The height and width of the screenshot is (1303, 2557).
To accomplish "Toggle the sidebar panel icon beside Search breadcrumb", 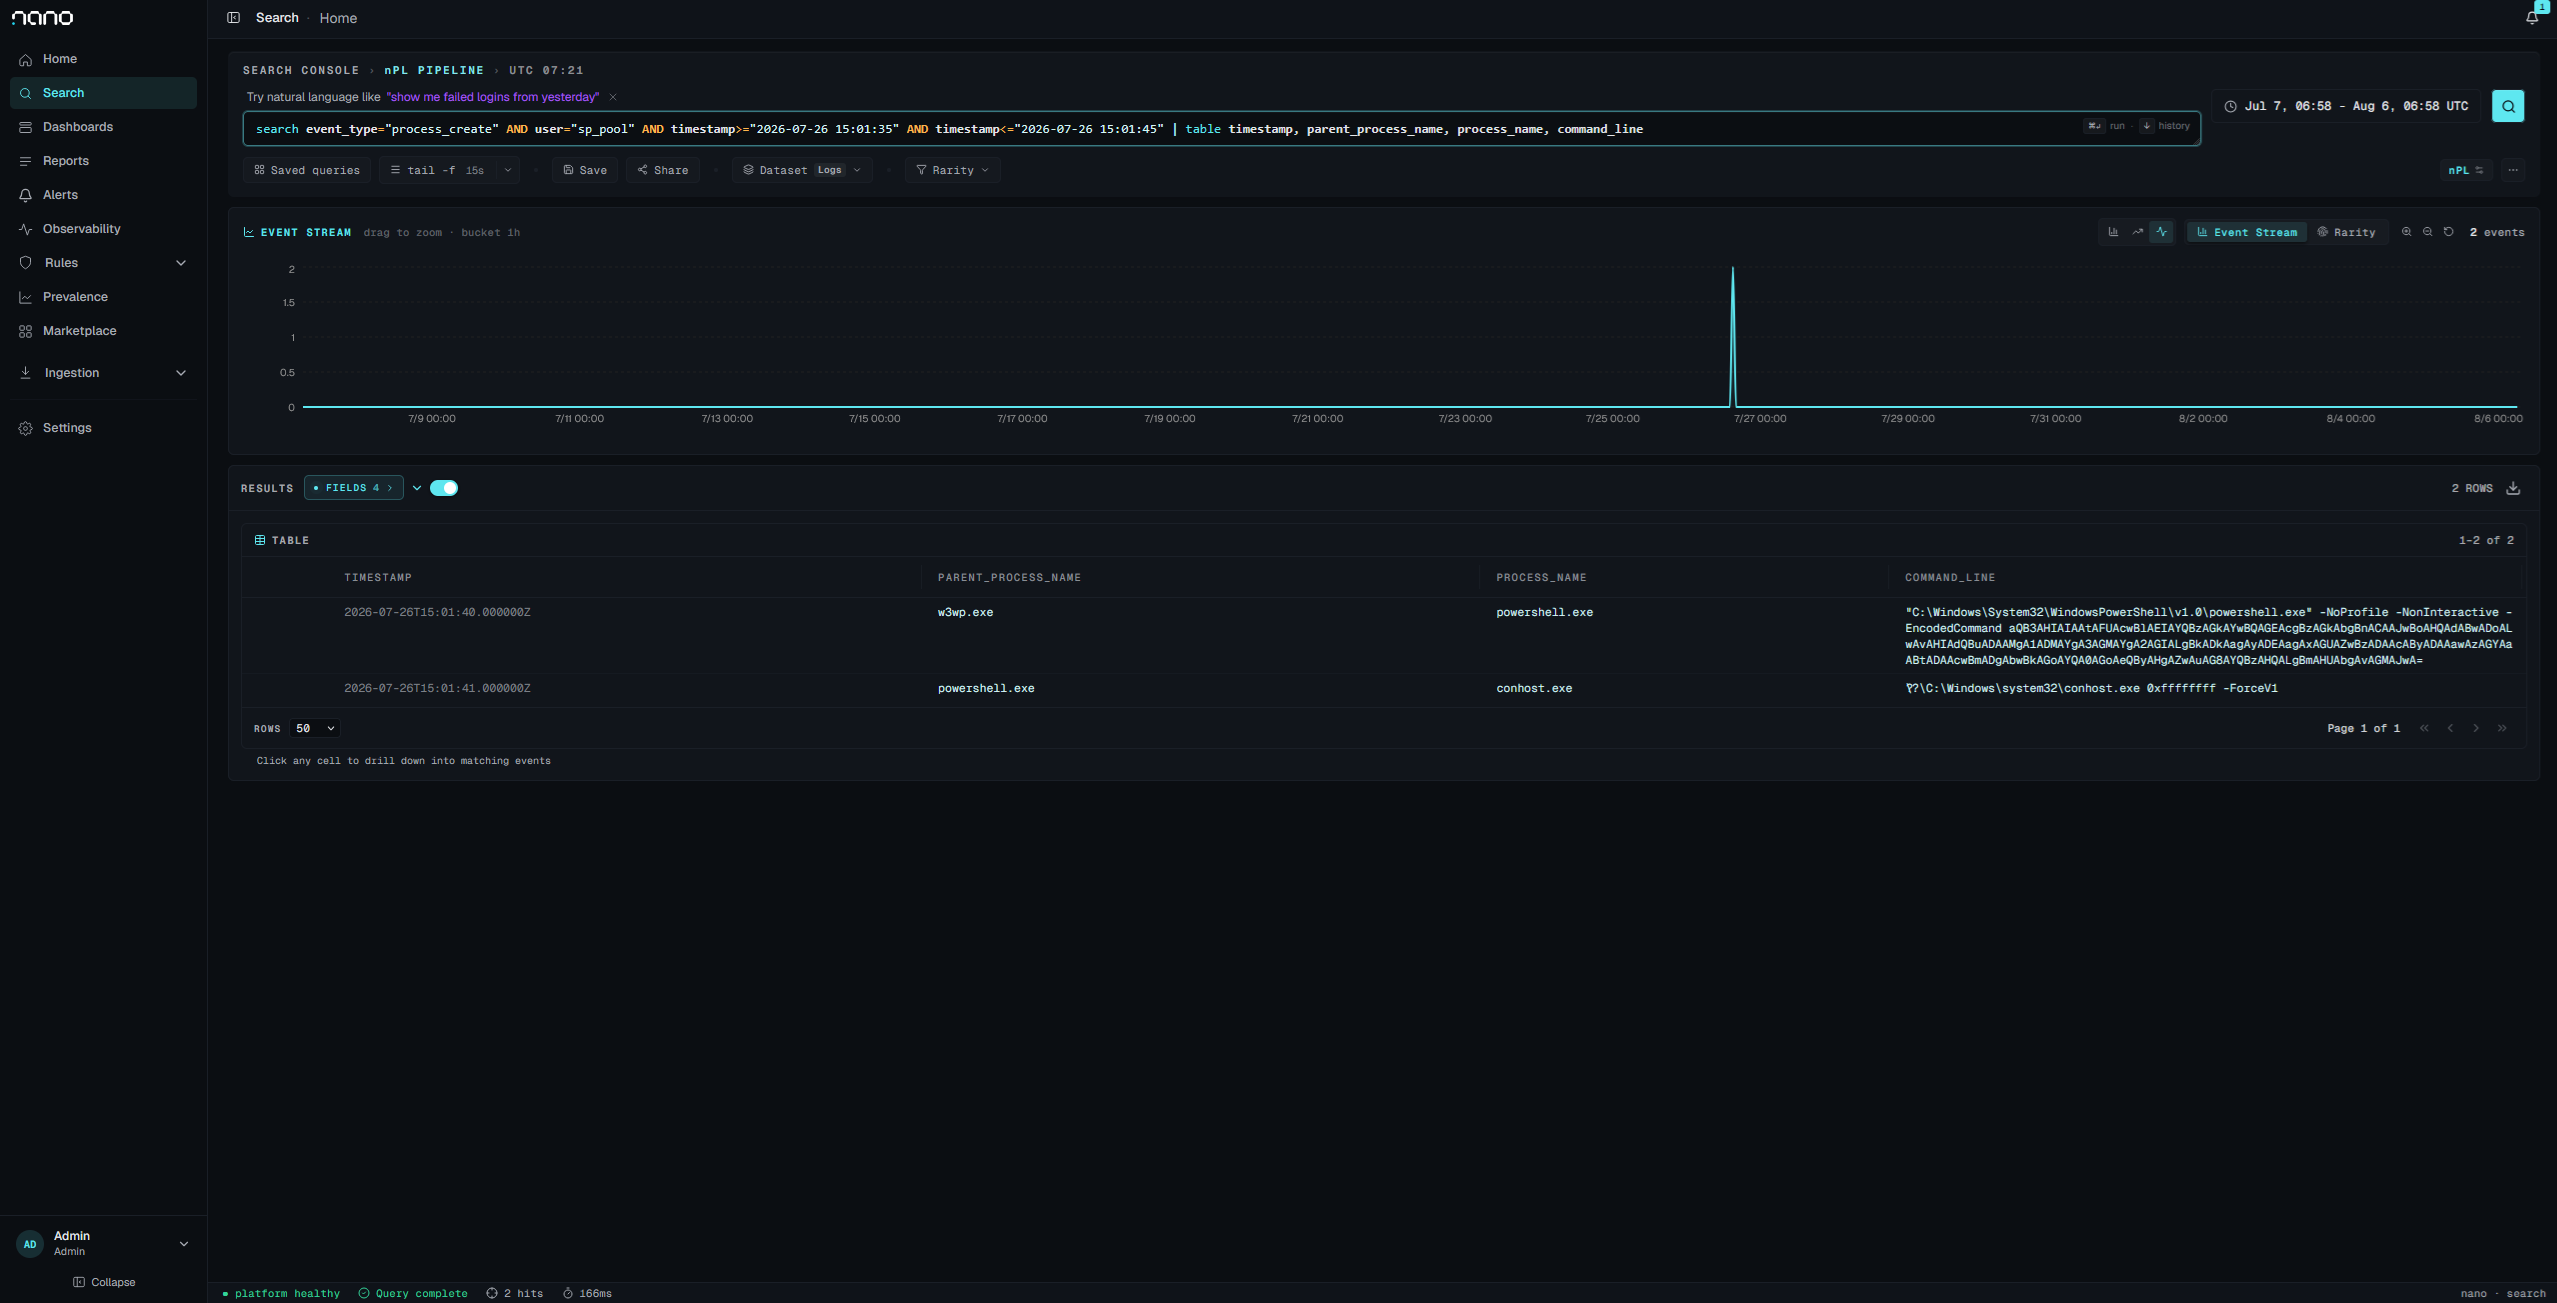I will [233, 18].
